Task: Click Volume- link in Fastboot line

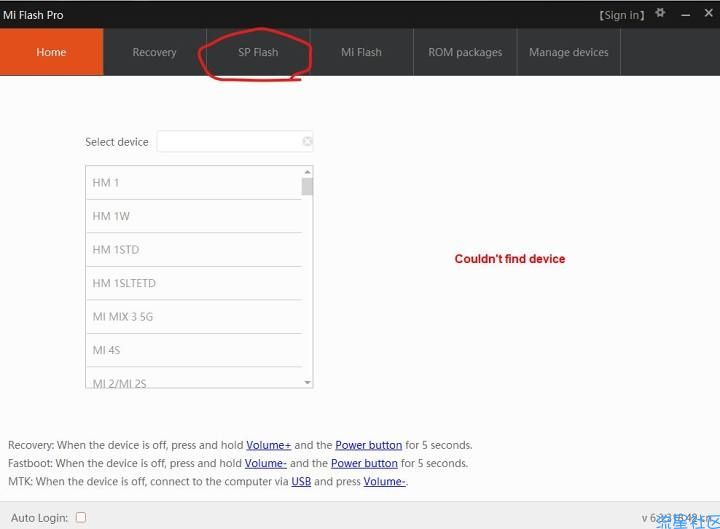Action: point(265,463)
